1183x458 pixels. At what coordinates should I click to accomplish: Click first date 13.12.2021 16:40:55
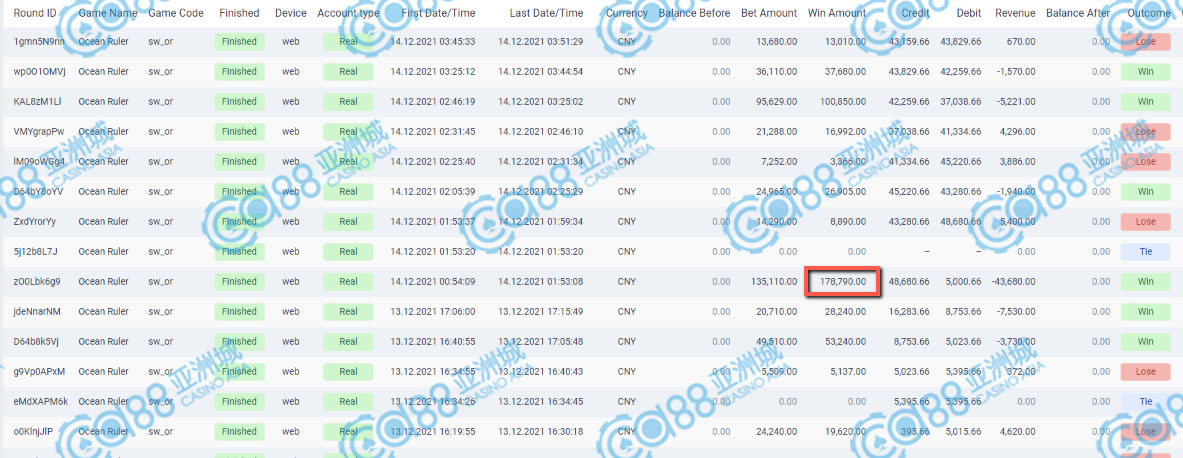[x=433, y=341]
